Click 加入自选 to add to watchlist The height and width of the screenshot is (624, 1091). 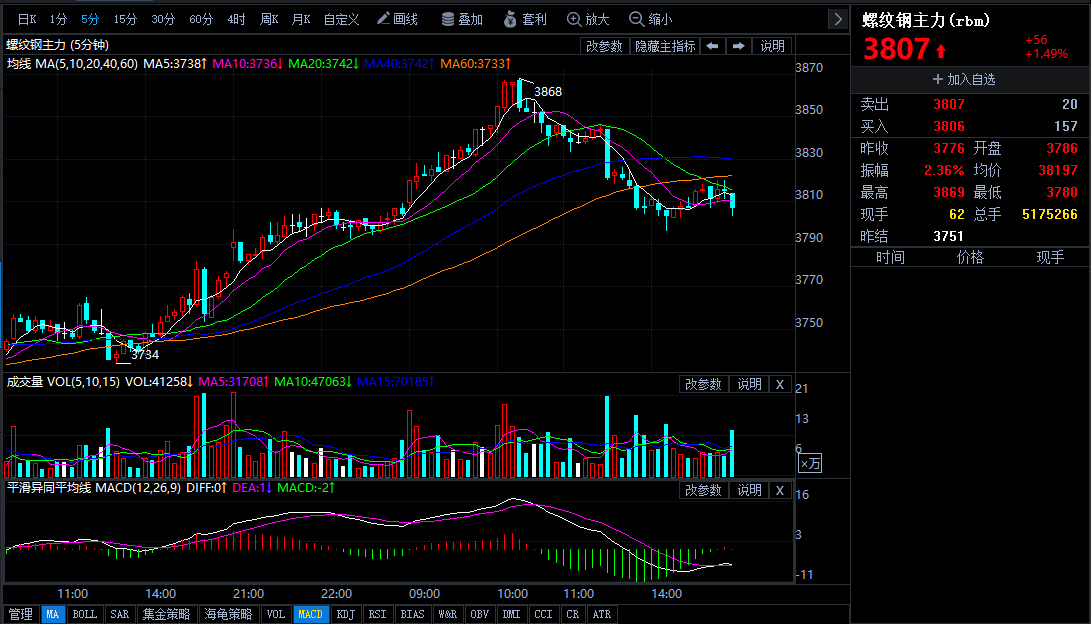pos(963,79)
